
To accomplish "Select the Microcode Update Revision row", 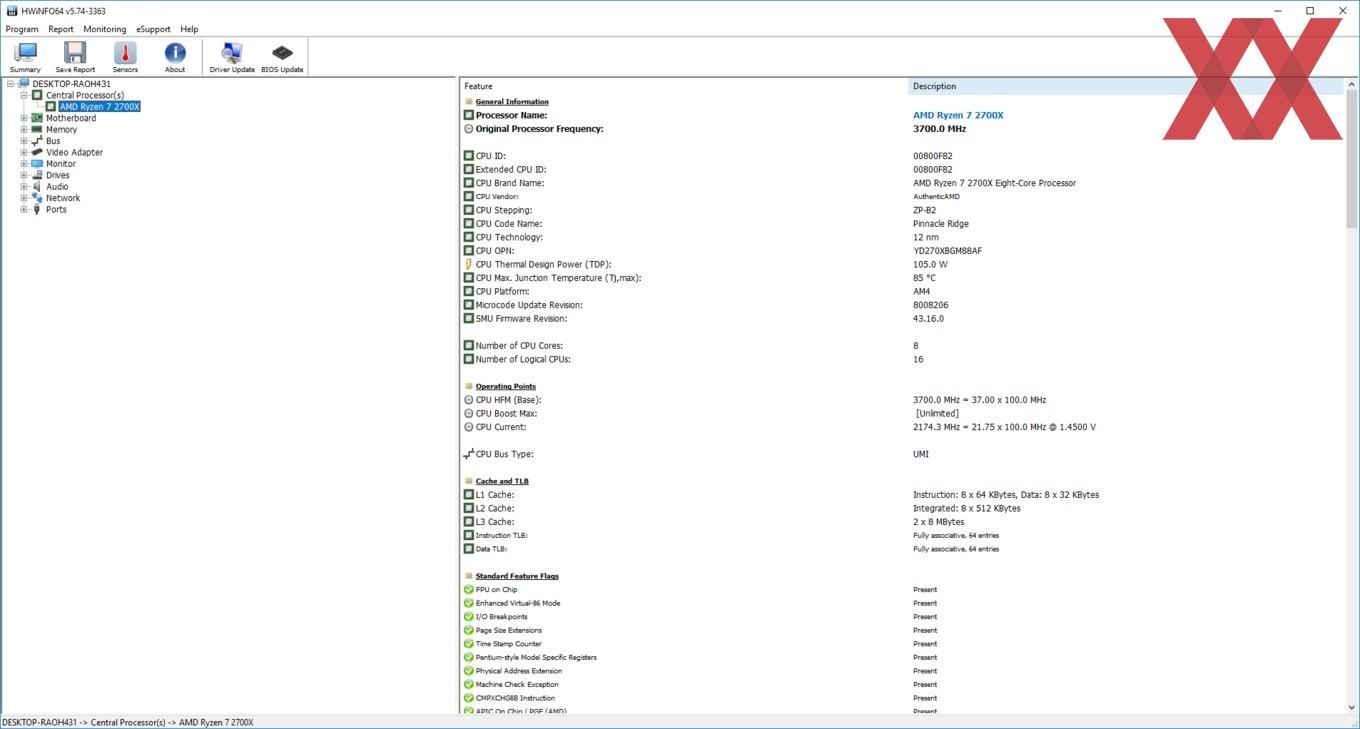I will click(x=902, y=305).
